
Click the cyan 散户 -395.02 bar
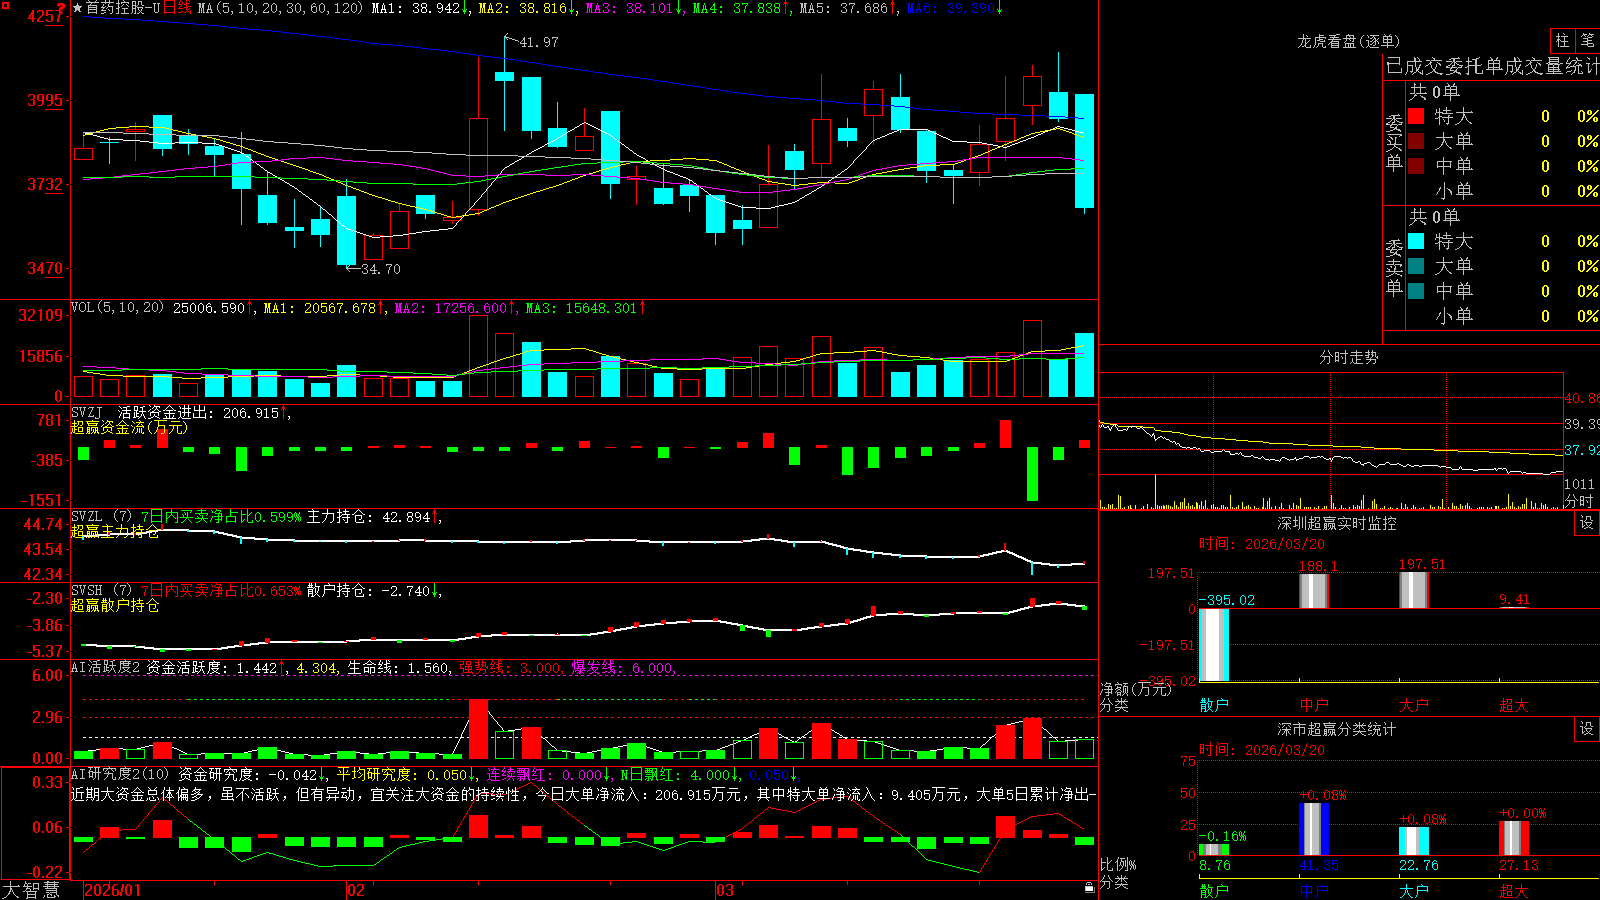click(x=1214, y=644)
